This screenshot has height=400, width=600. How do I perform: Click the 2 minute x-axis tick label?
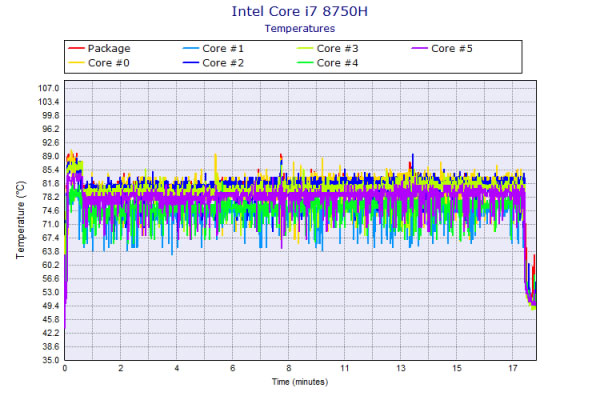pyautogui.click(x=121, y=368)
